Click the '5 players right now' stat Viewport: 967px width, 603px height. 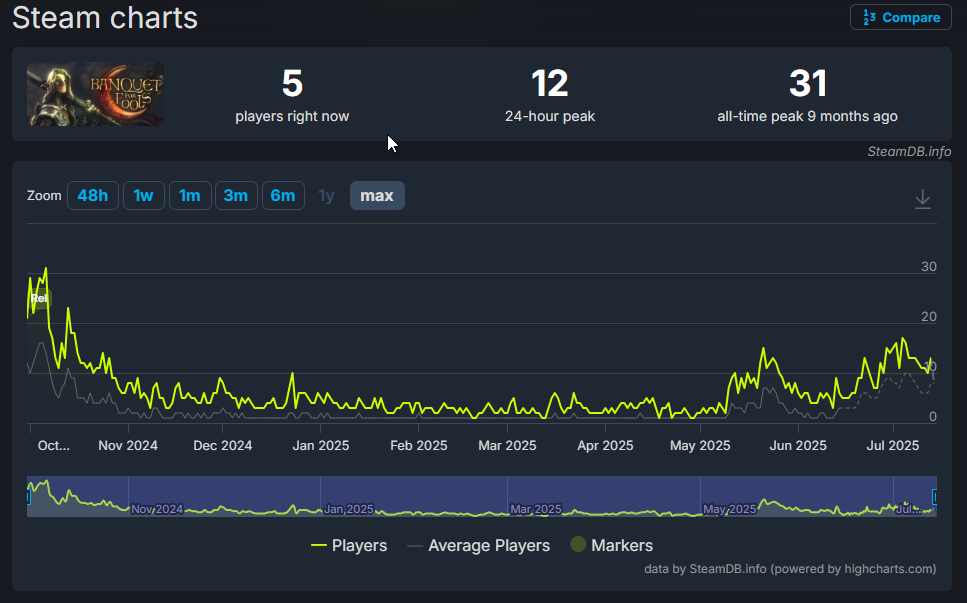click(x=292, y=95)
